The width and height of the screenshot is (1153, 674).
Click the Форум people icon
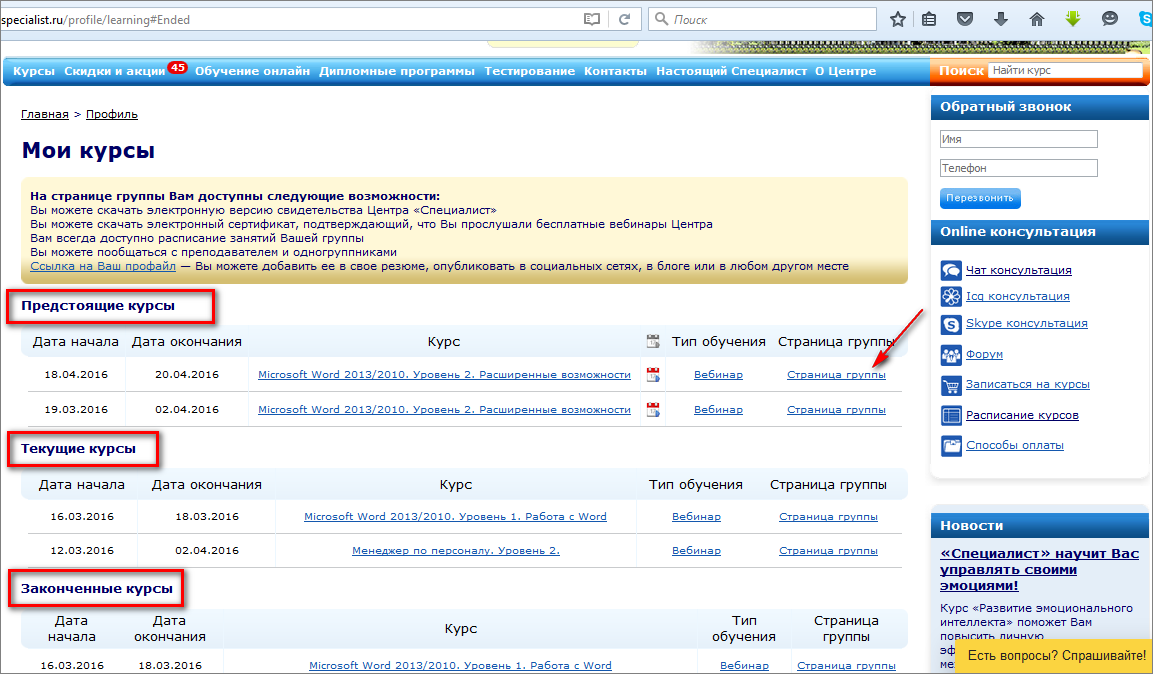point(951,354)
